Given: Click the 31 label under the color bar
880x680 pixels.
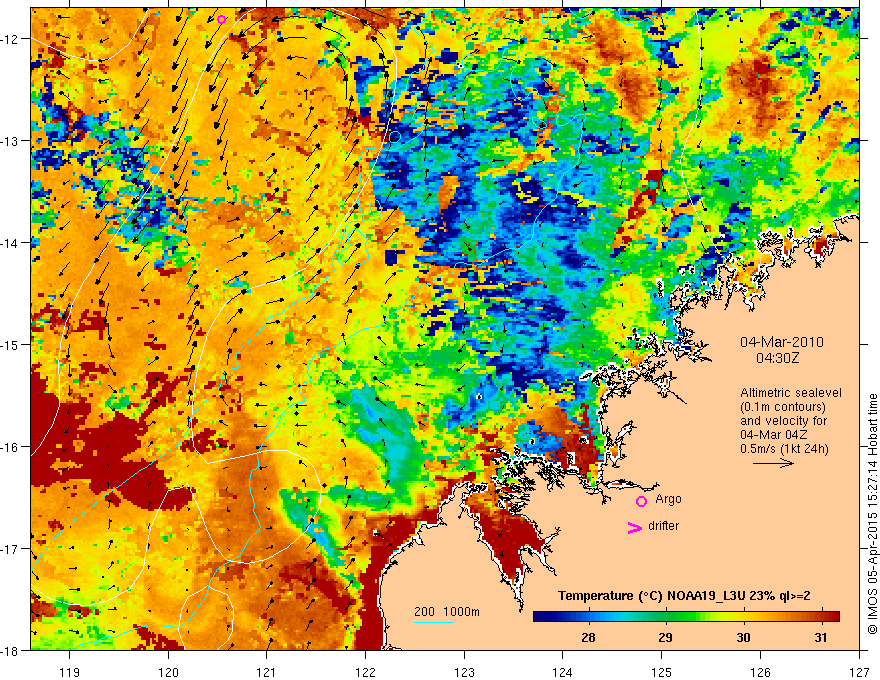Looking at the screenshot, I should click(821, 638).
